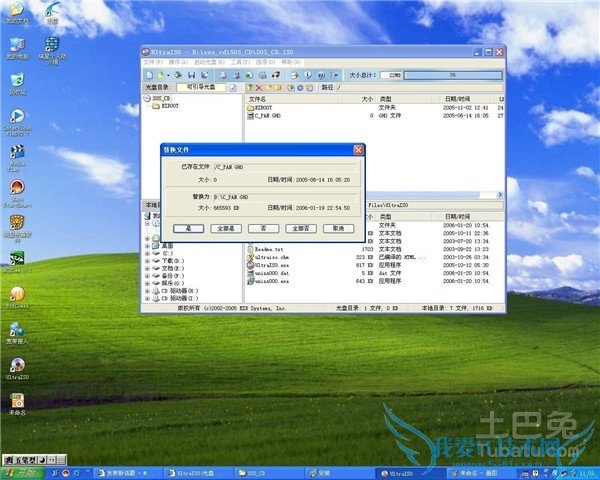The image size is (600, 480).
Task: Select the EZBOOT folder icon in file list
Action: 251,107
